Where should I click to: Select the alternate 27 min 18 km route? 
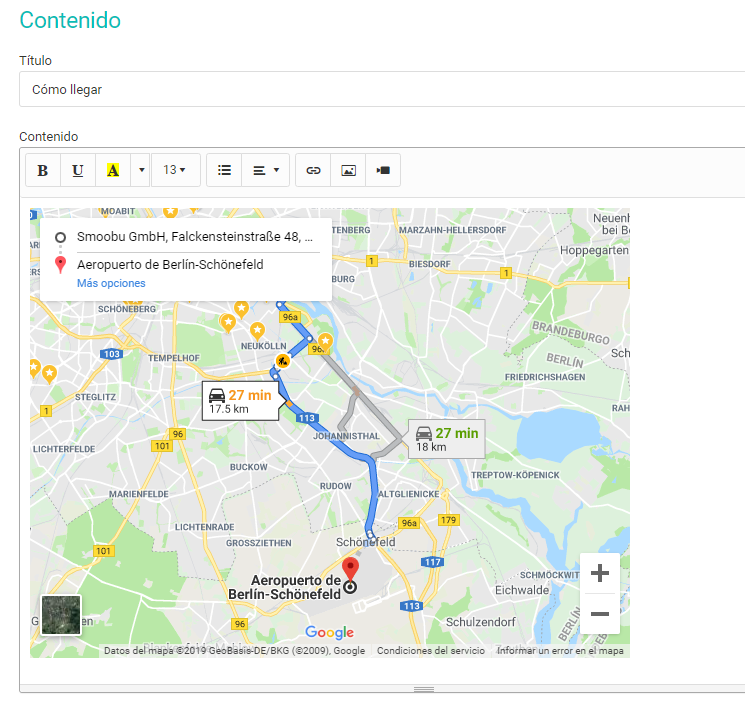[x=447, y=439]
